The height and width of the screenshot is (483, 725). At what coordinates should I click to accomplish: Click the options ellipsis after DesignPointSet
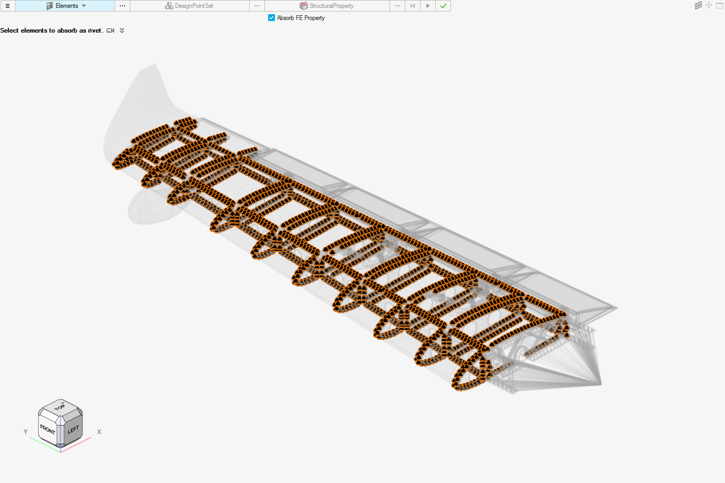[257, 6]
